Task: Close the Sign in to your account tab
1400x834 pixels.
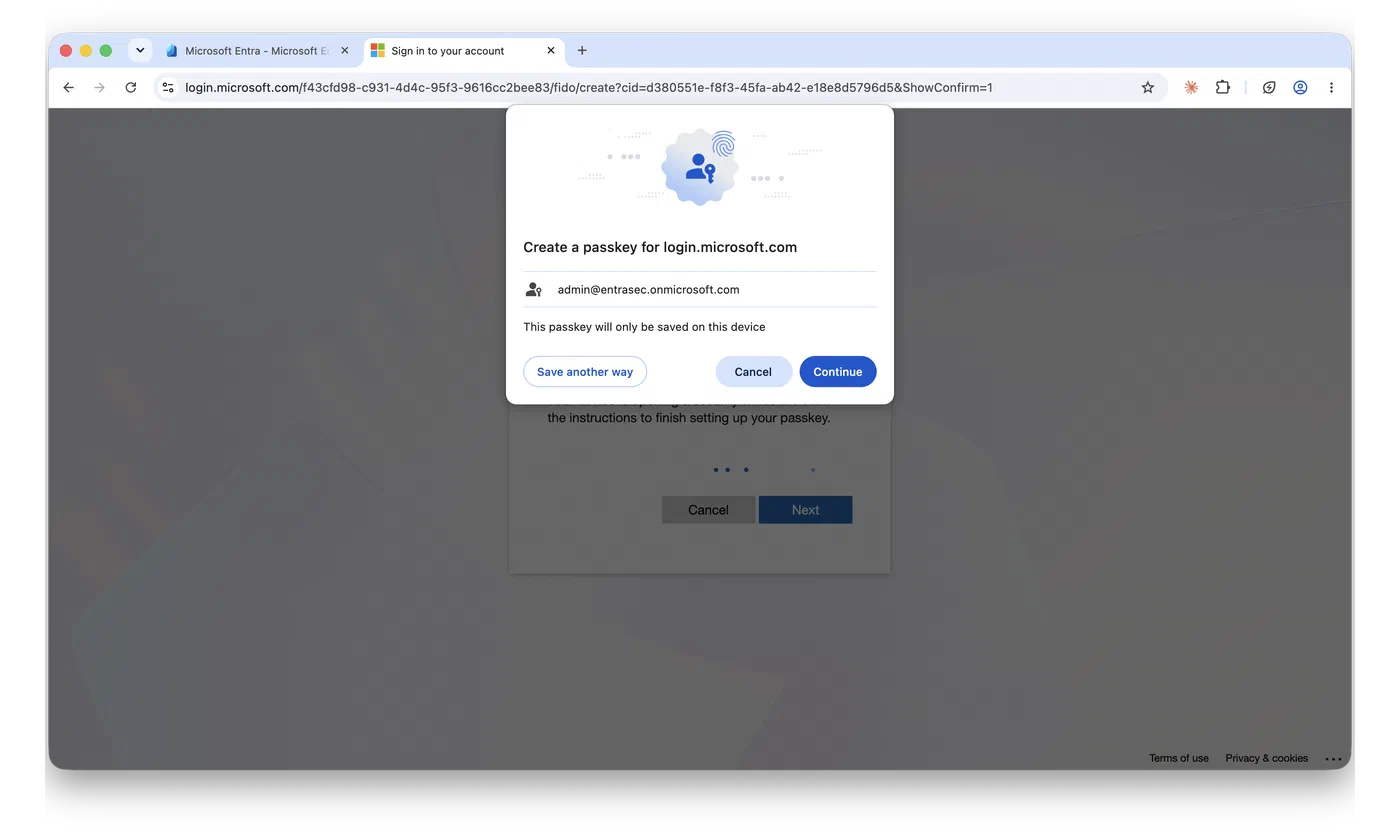Action: click(x=551, y=50)
